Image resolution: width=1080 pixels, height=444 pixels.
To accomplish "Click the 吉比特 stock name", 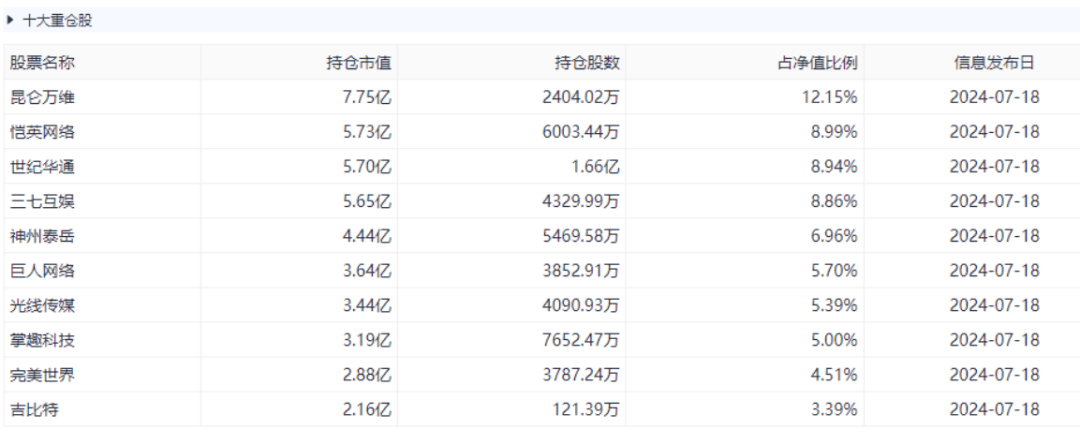I will 35,409.
